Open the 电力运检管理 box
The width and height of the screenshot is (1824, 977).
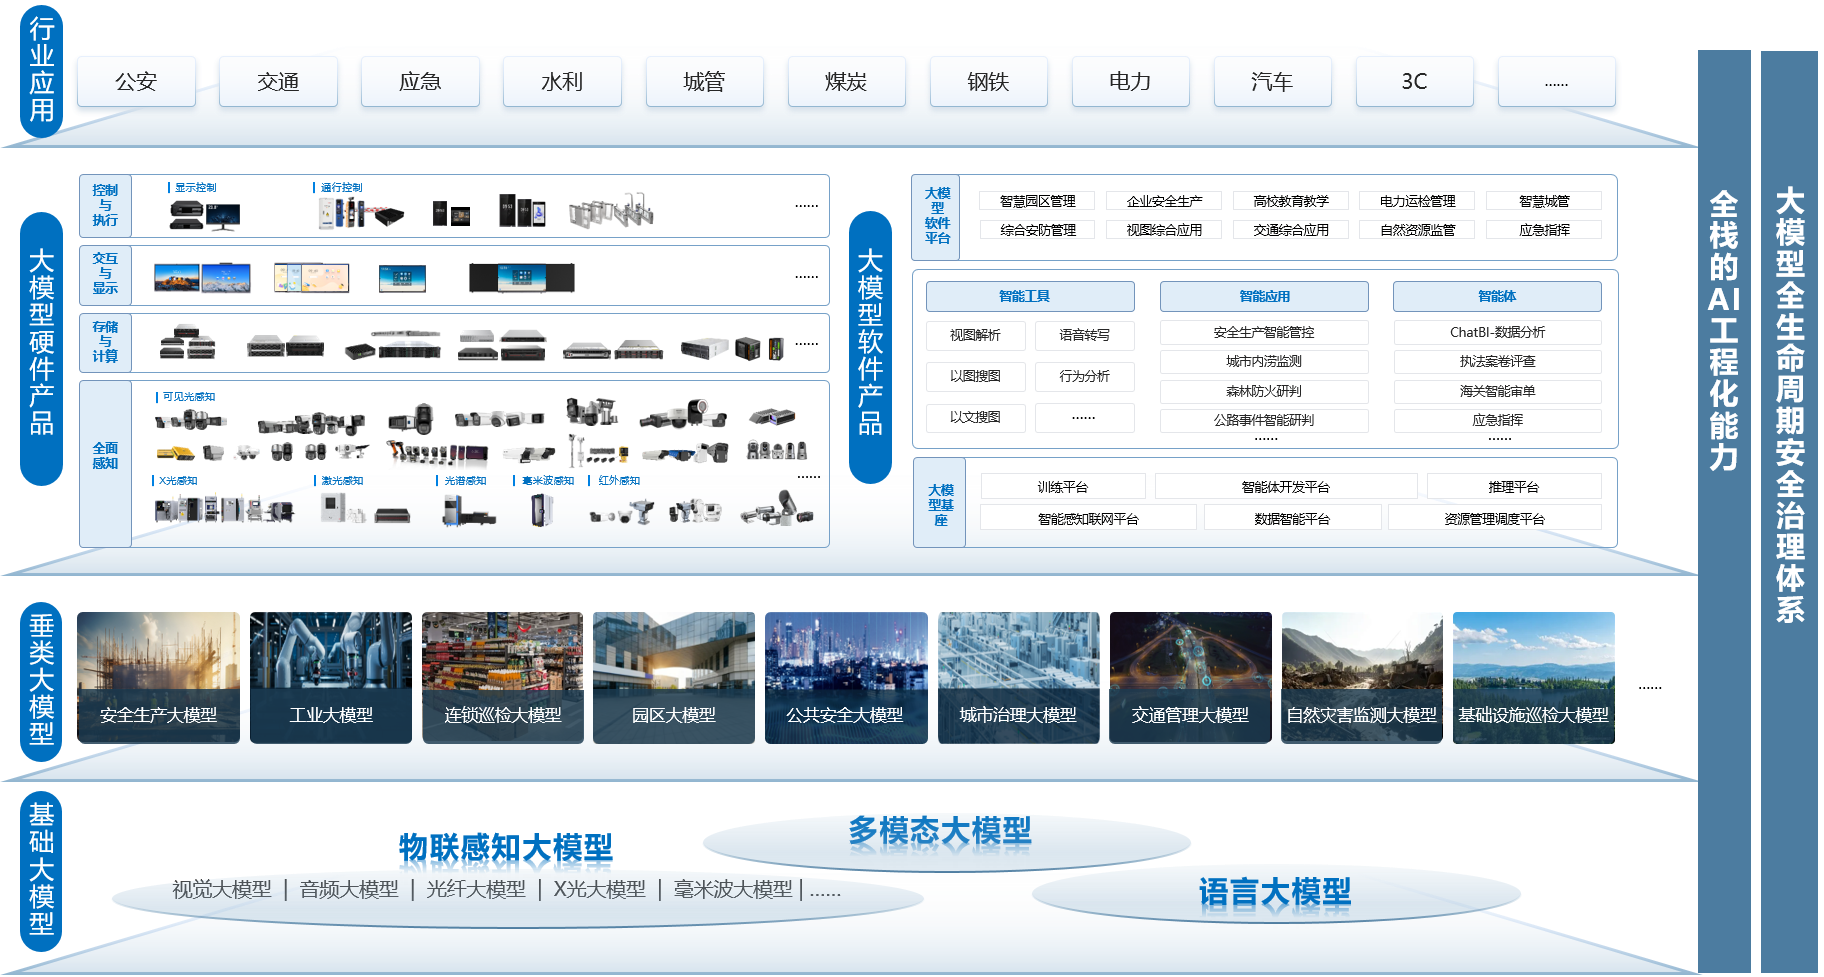point(1417,201)
